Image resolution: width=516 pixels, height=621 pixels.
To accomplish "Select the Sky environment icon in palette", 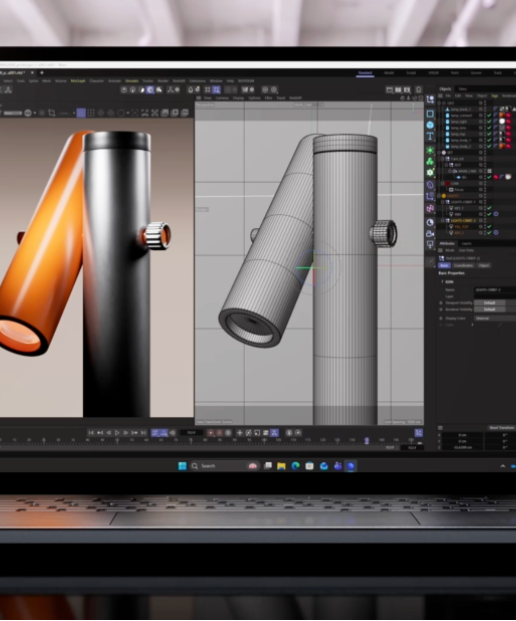I will [430, 222].
